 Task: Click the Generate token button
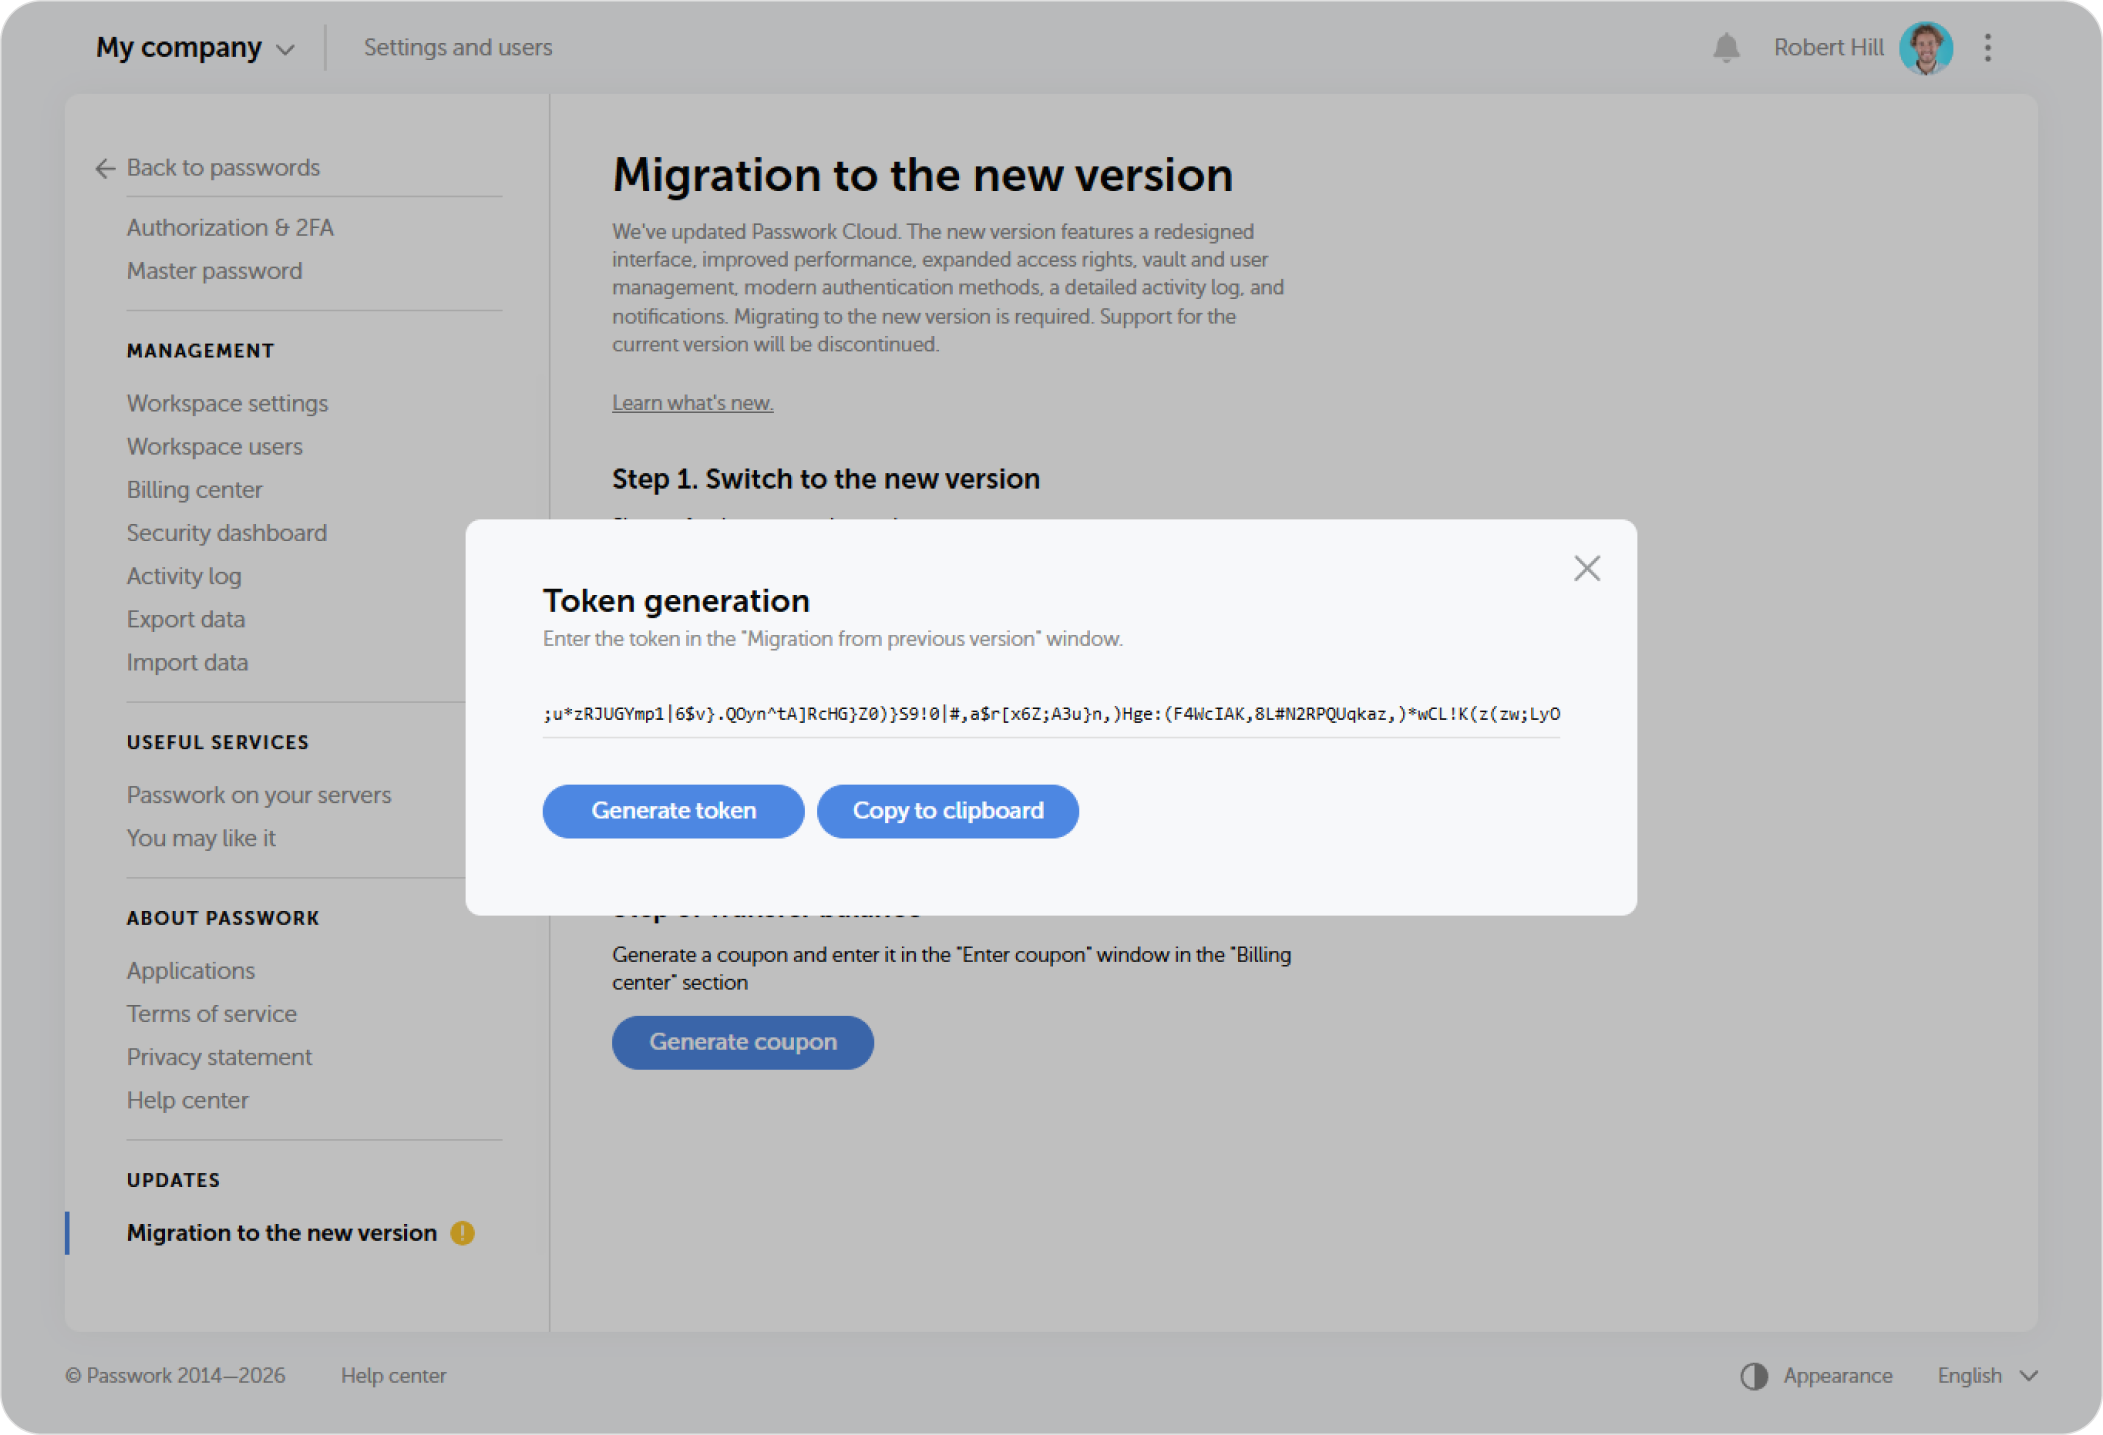point(673,810)
